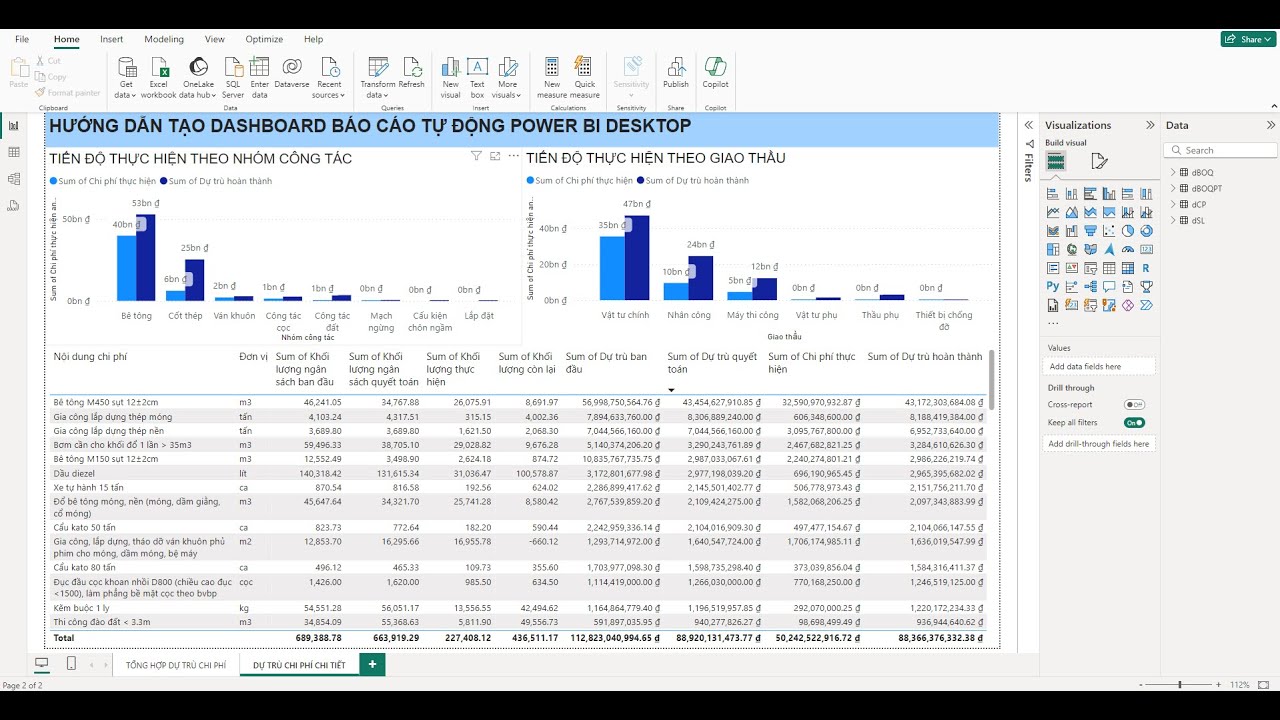Create a Quick measure
Viewport: 1280px width, 720px height.
(585, 77)
